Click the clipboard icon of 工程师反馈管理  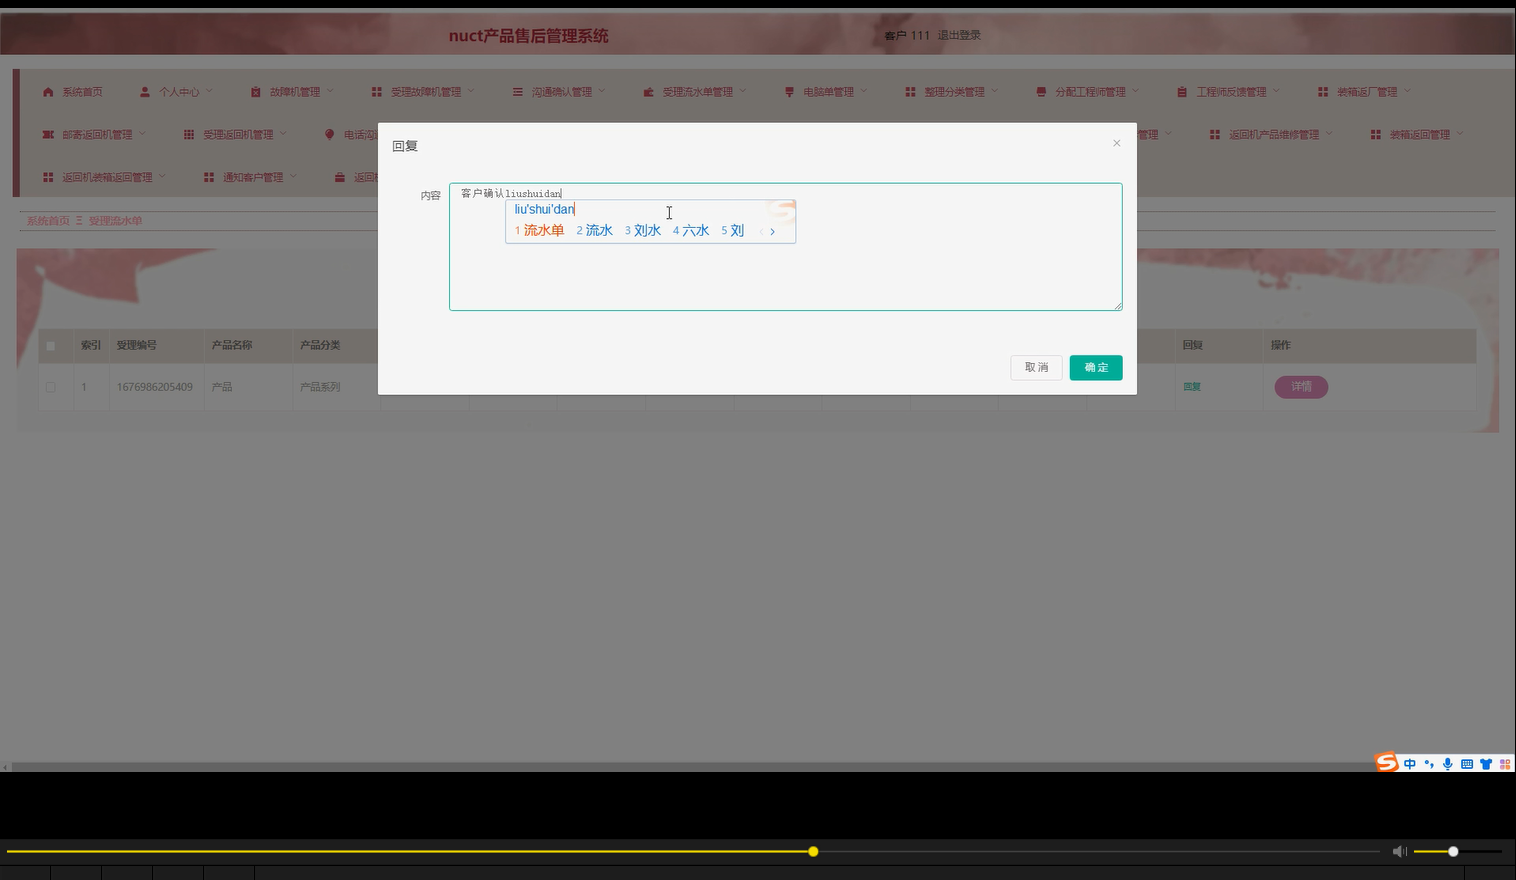click(1182, 92)
